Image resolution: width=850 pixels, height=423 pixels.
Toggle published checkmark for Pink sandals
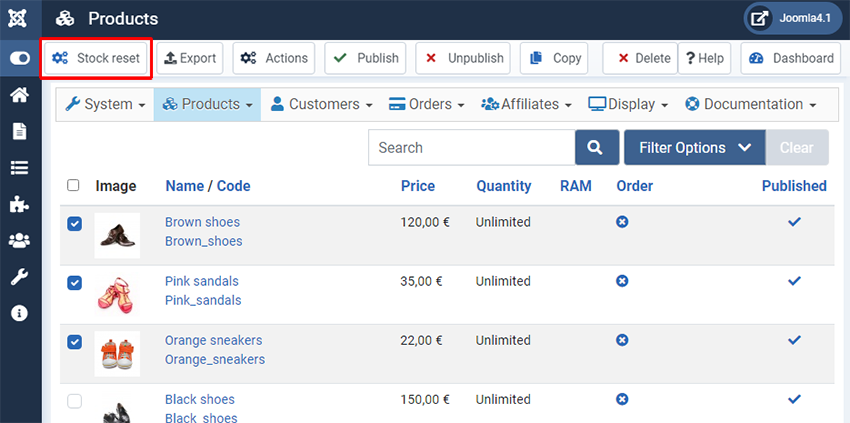(795, 280)
